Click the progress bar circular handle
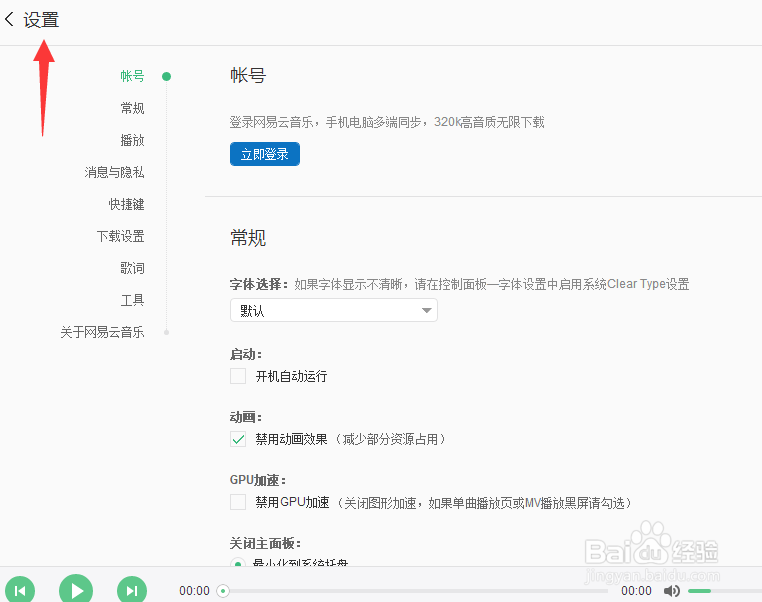The width and height of the screenshot is (762, 602). pos(223,591)
